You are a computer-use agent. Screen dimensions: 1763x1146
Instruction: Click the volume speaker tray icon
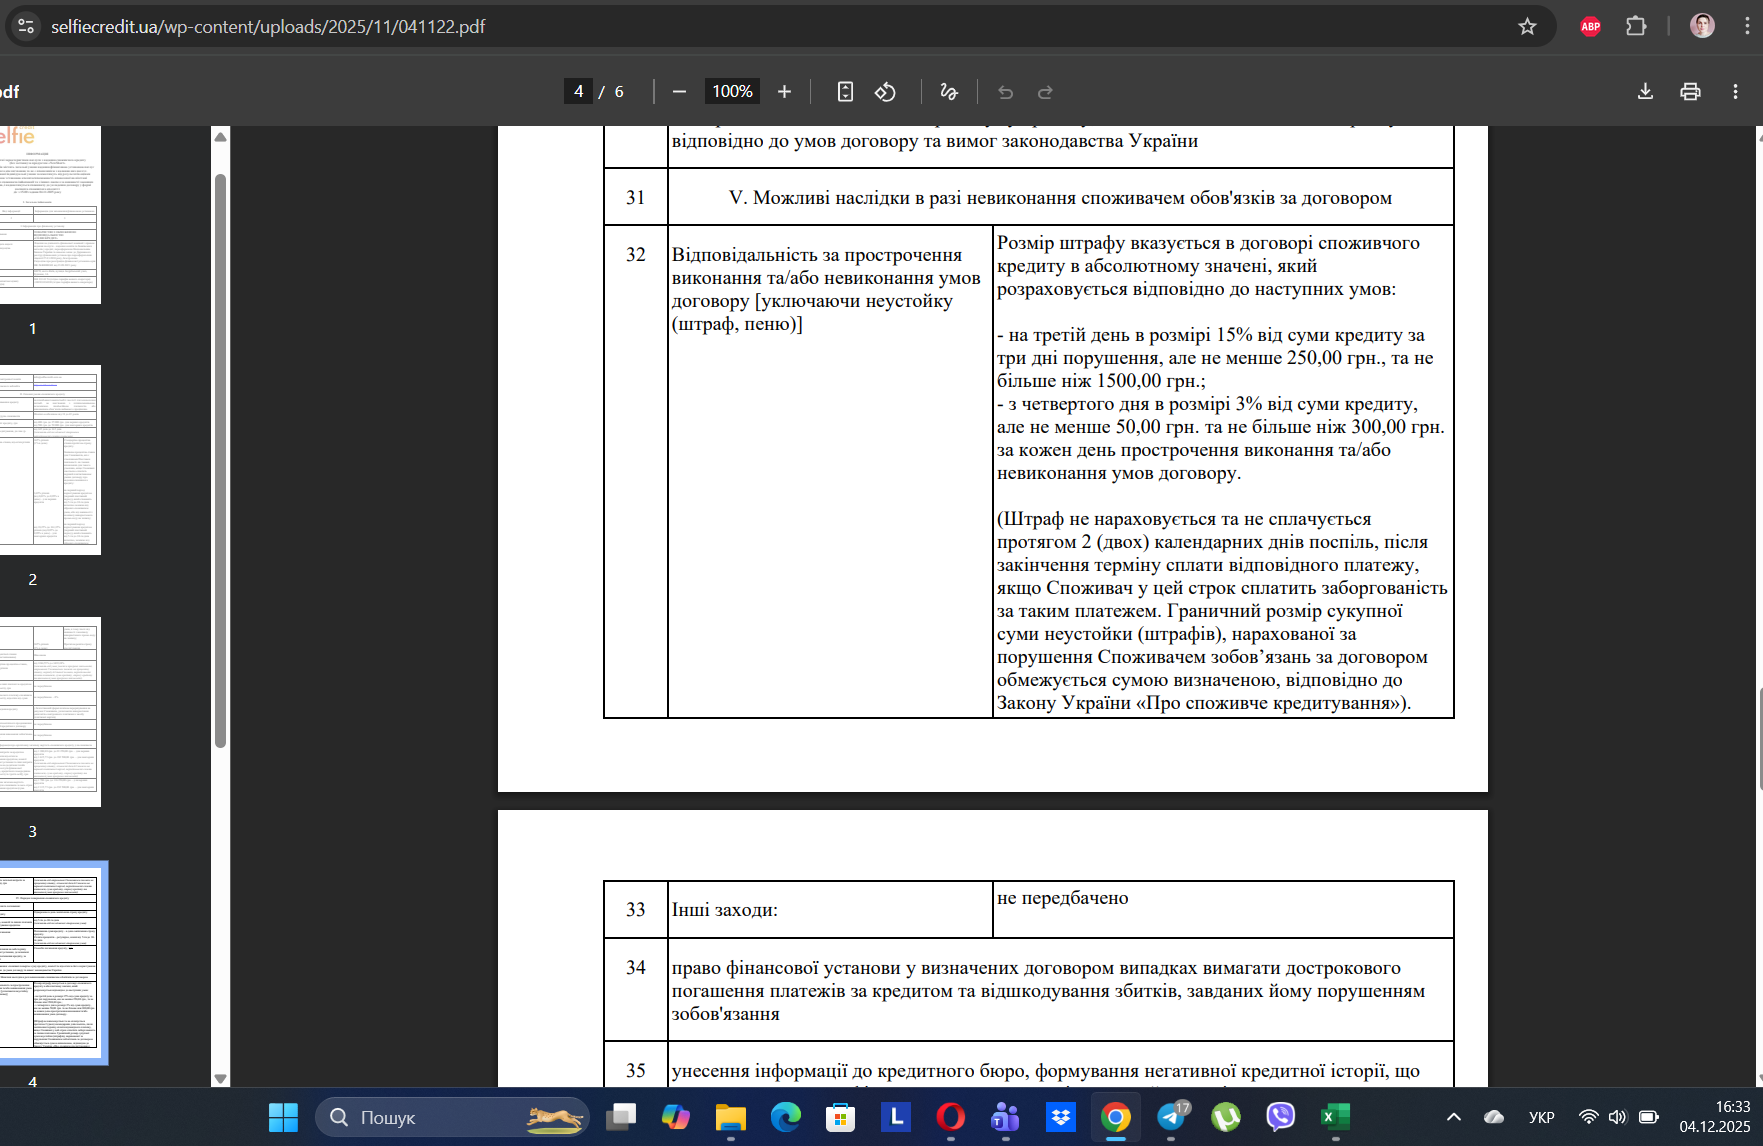tap(1618, 1117)
